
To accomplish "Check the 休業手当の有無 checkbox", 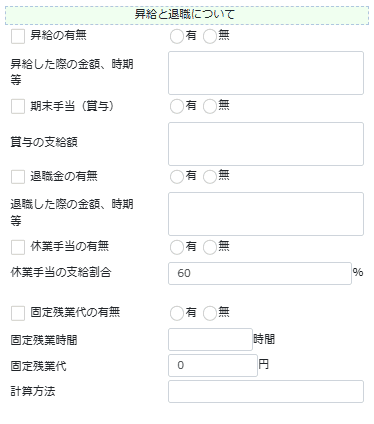I will pos(18,248).
